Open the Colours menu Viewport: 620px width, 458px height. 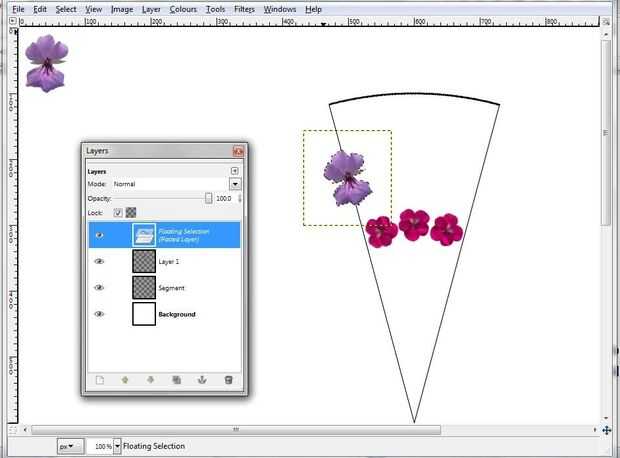pyautogui.click(x=183, y=9)
